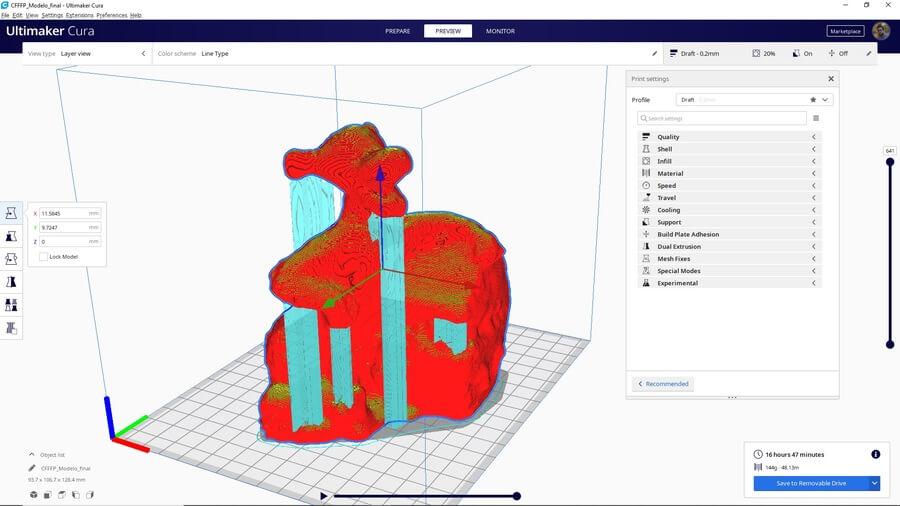
Task: Click the Mesh Fixes icon
Action: click(646, 259)
